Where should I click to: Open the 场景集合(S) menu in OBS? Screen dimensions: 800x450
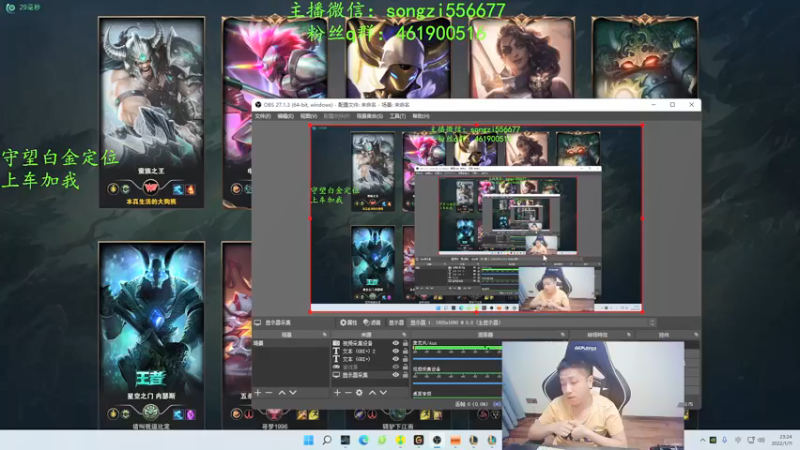coord(369,116)
